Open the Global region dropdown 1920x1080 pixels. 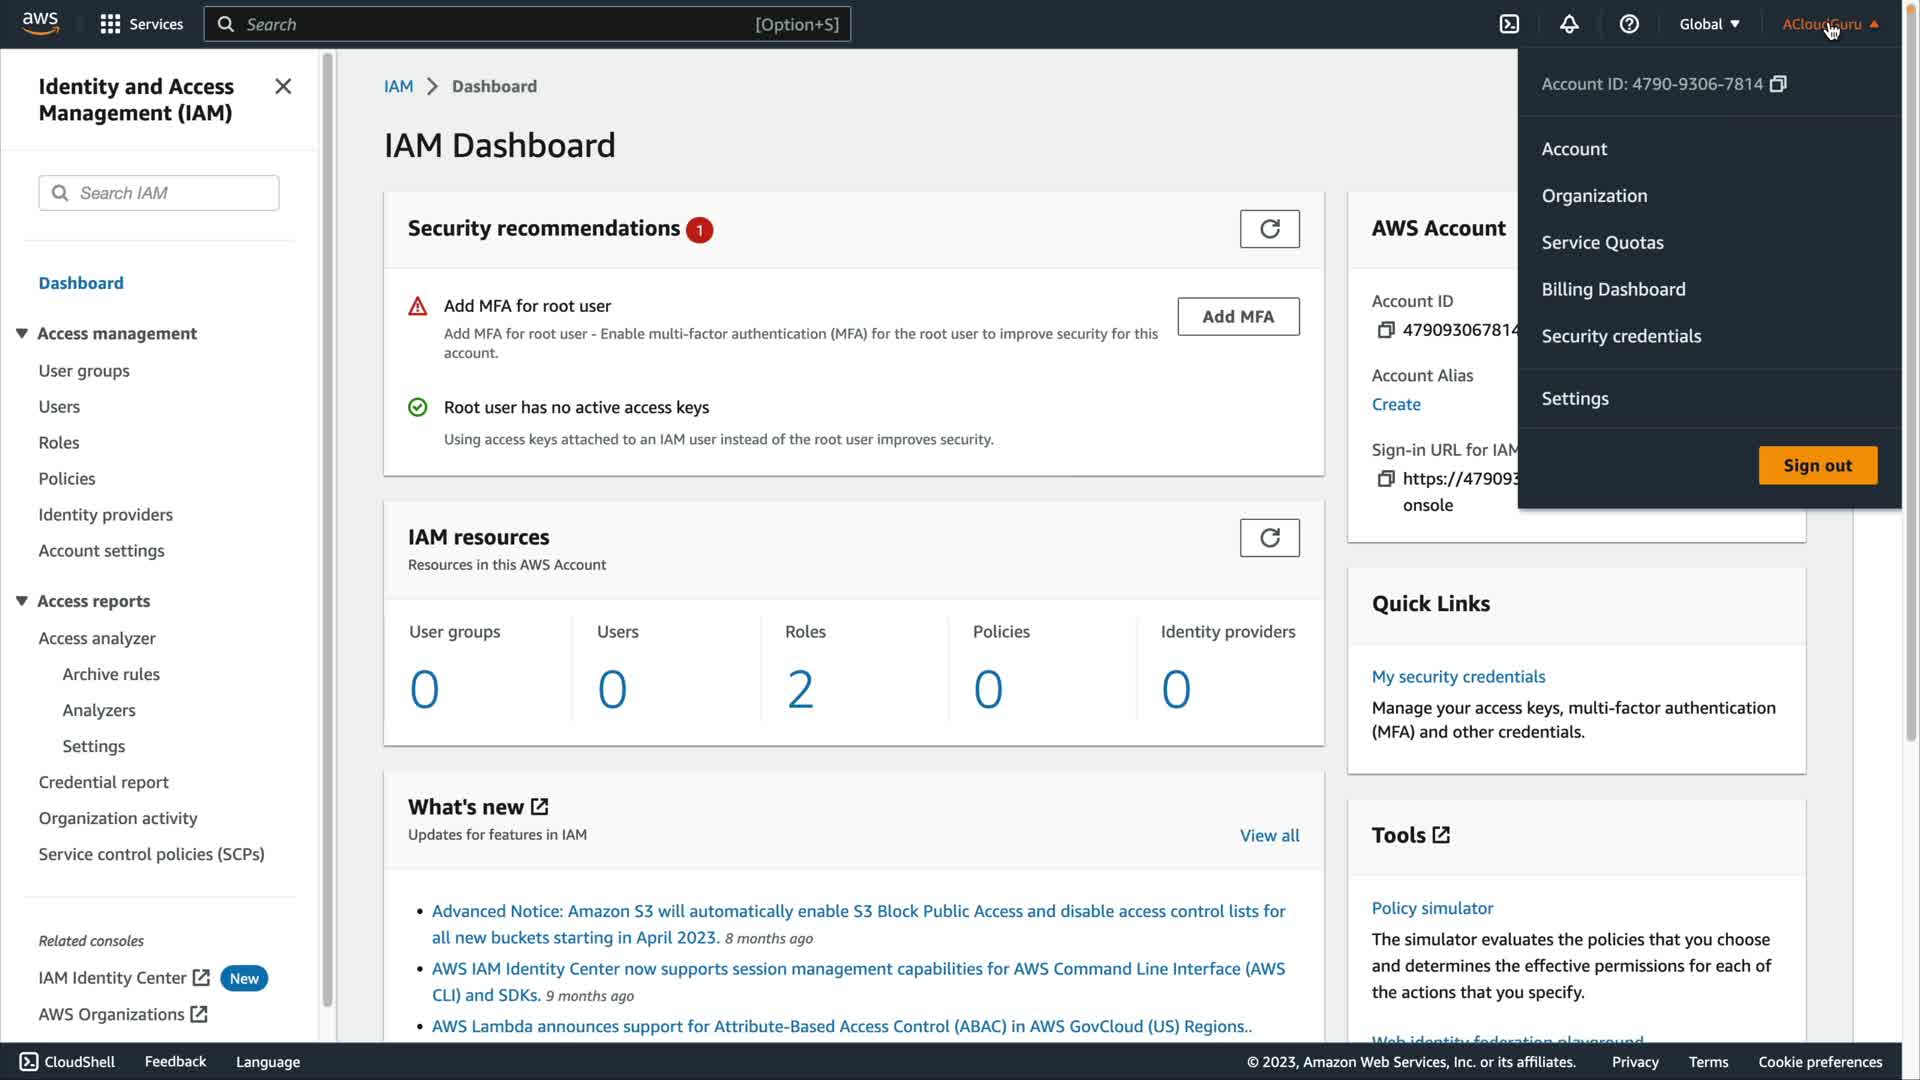click(x=1709, y=24)
